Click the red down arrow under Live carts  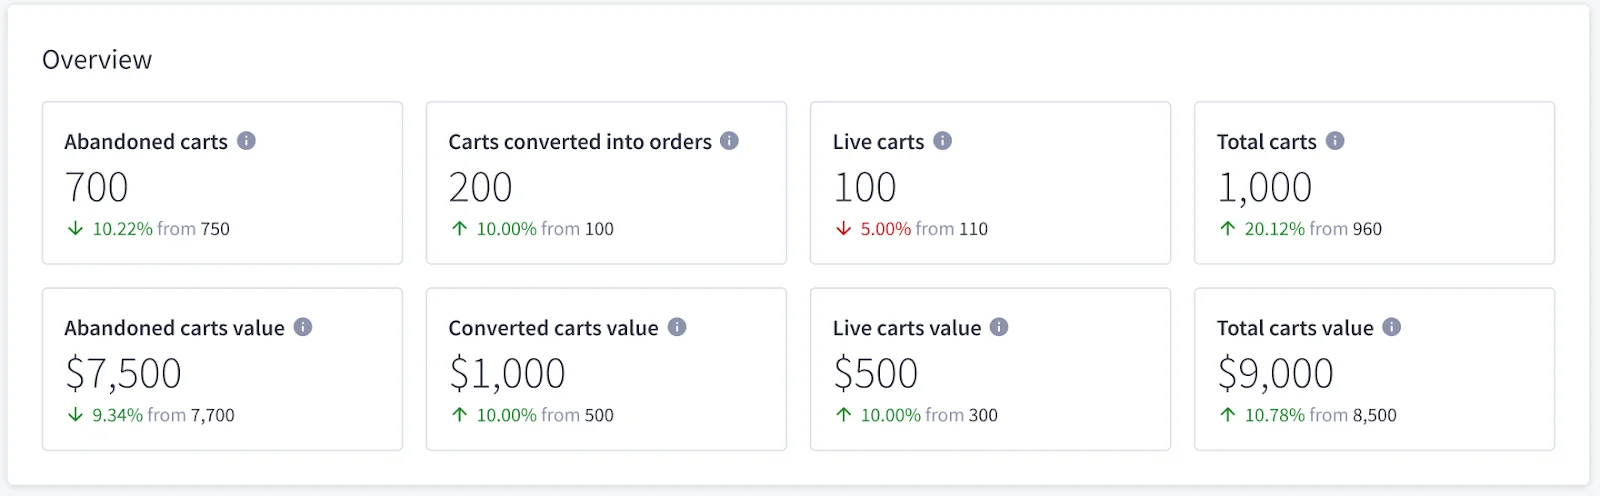coord(843,229)
